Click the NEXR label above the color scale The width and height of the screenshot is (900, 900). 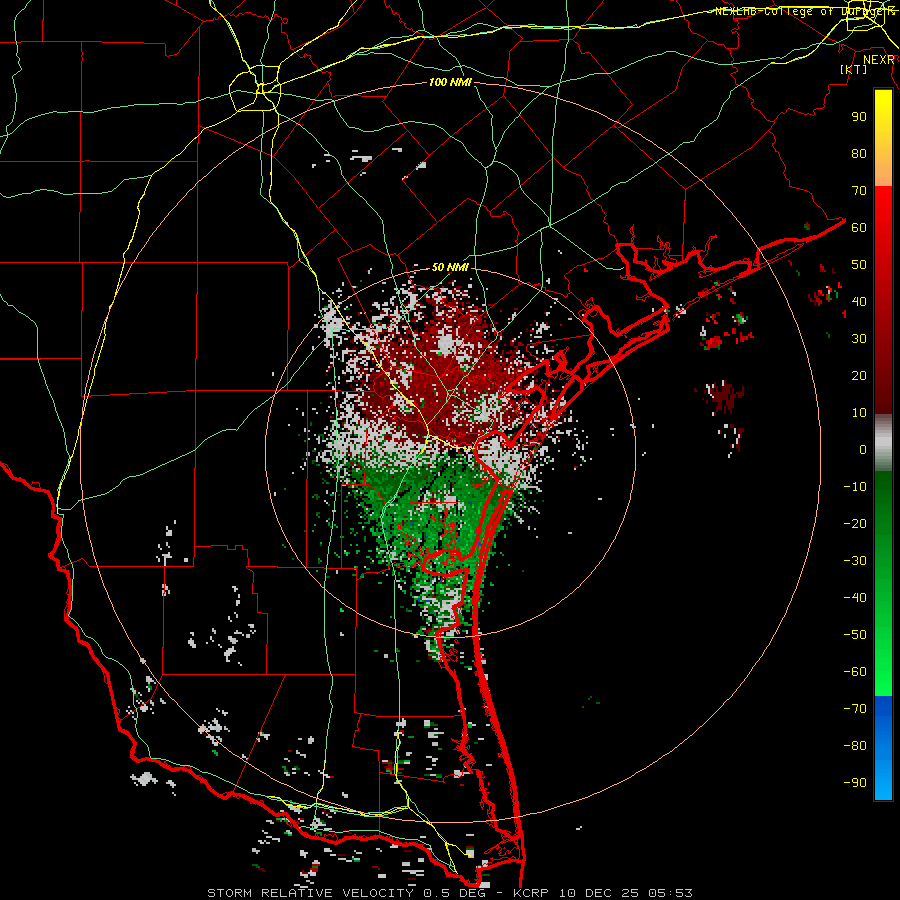pyautogui.click(x=879, y=60)
